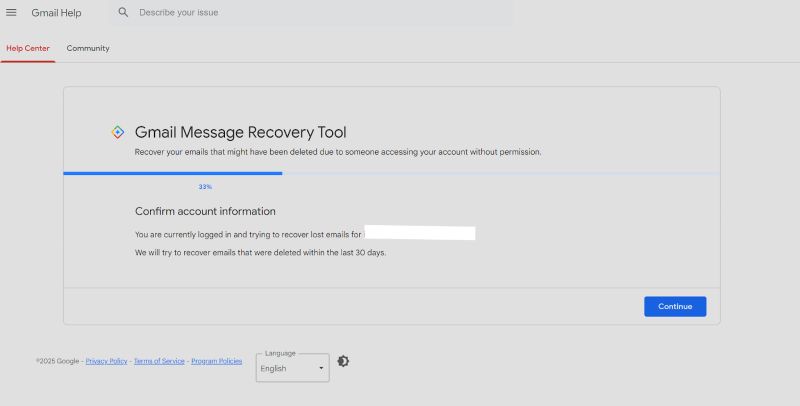Click the deleted within last 30 days text
Viewport: 800px width, 406px height.
point(260,252)
